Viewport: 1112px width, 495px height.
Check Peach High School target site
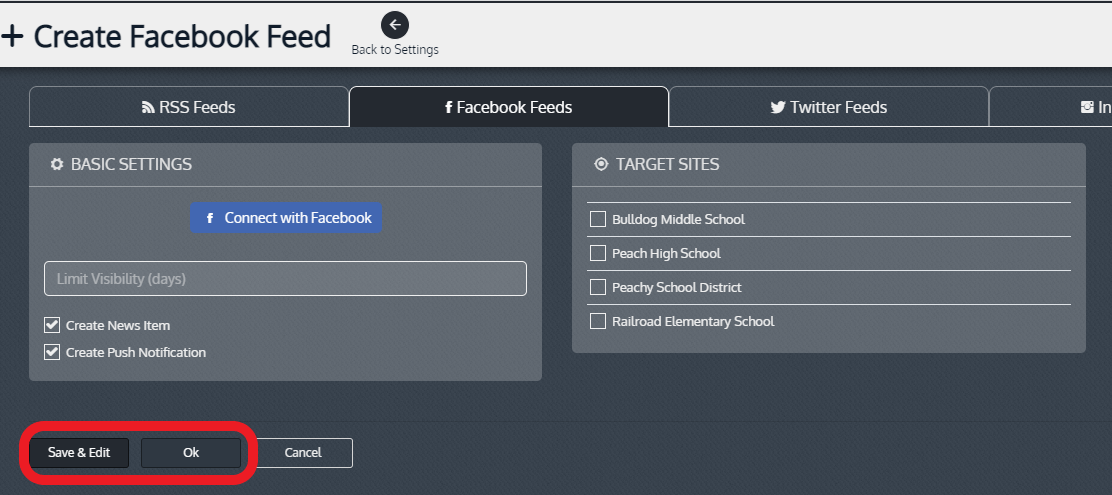coord(598,253)
